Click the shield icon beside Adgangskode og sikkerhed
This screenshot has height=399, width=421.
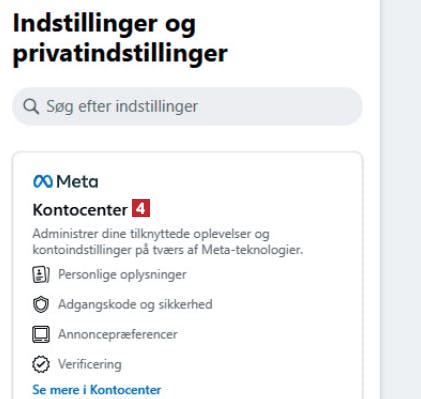[x=41, y=304]
